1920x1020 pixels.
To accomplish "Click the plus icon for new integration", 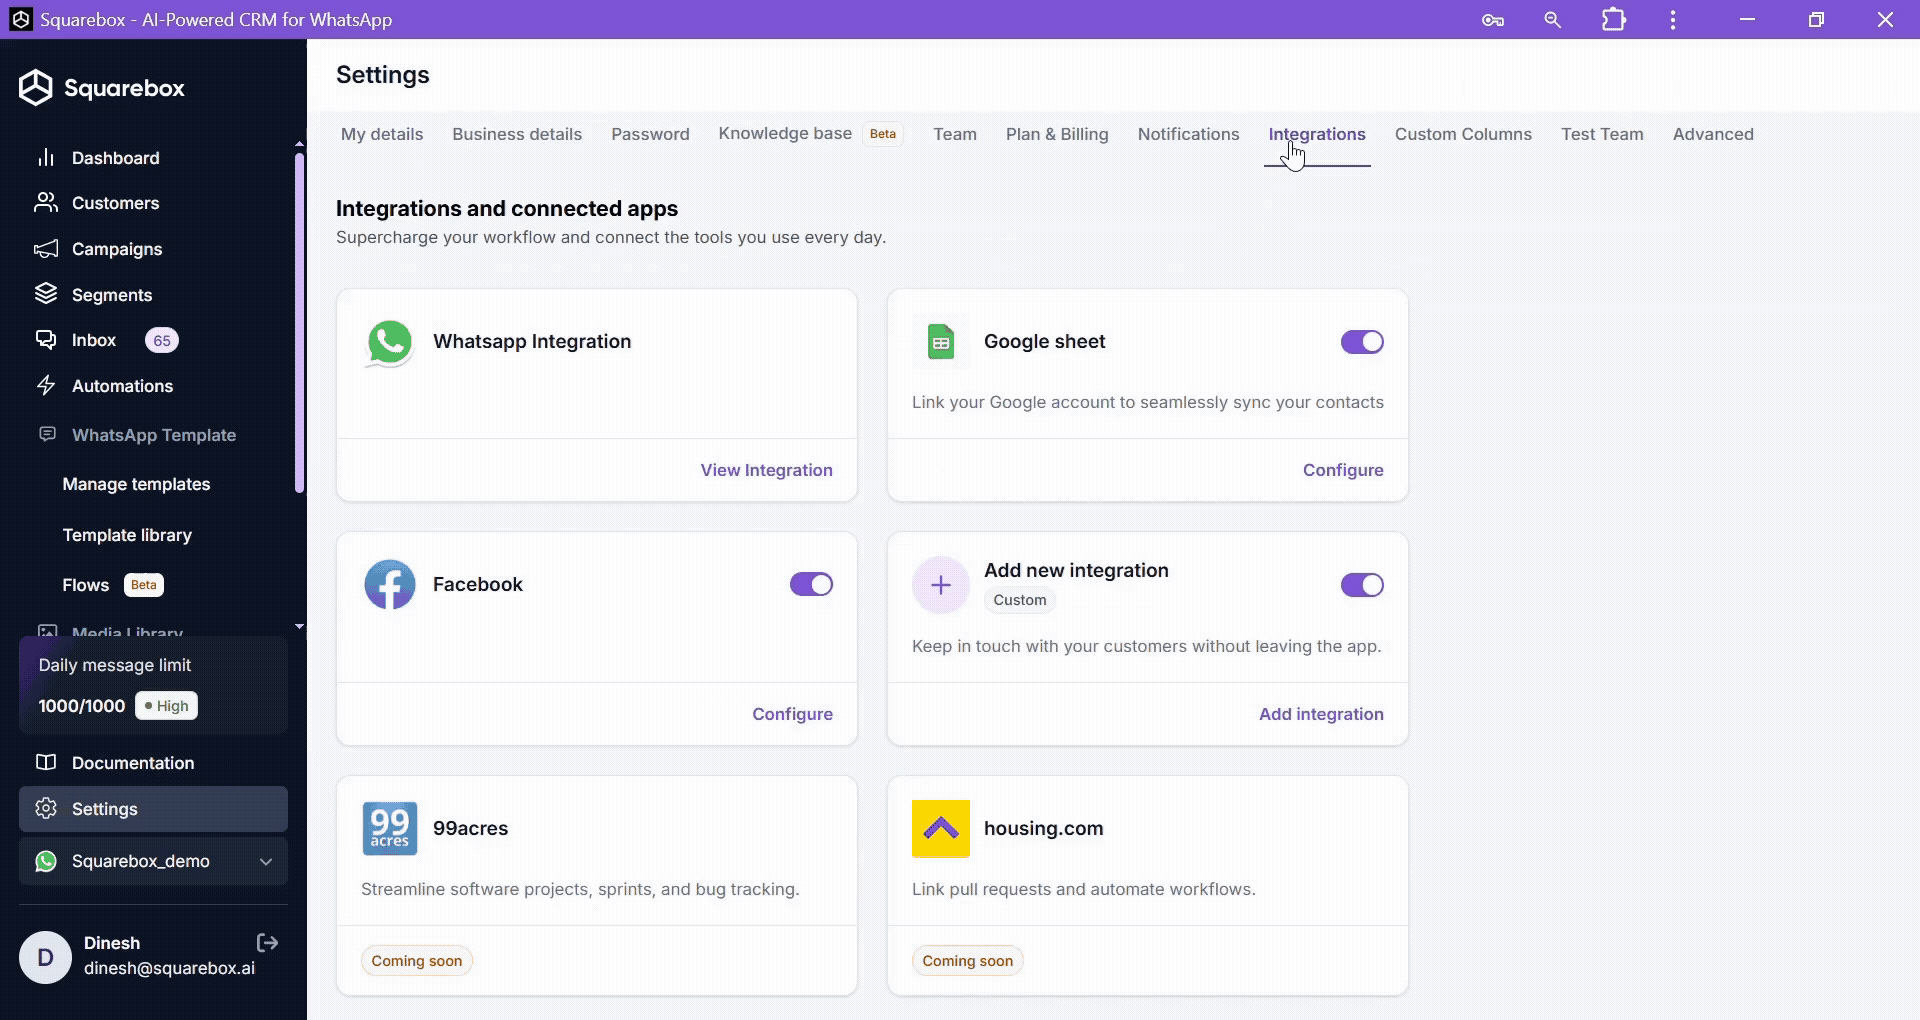I will pyautogui.click(x=940, y=585).
